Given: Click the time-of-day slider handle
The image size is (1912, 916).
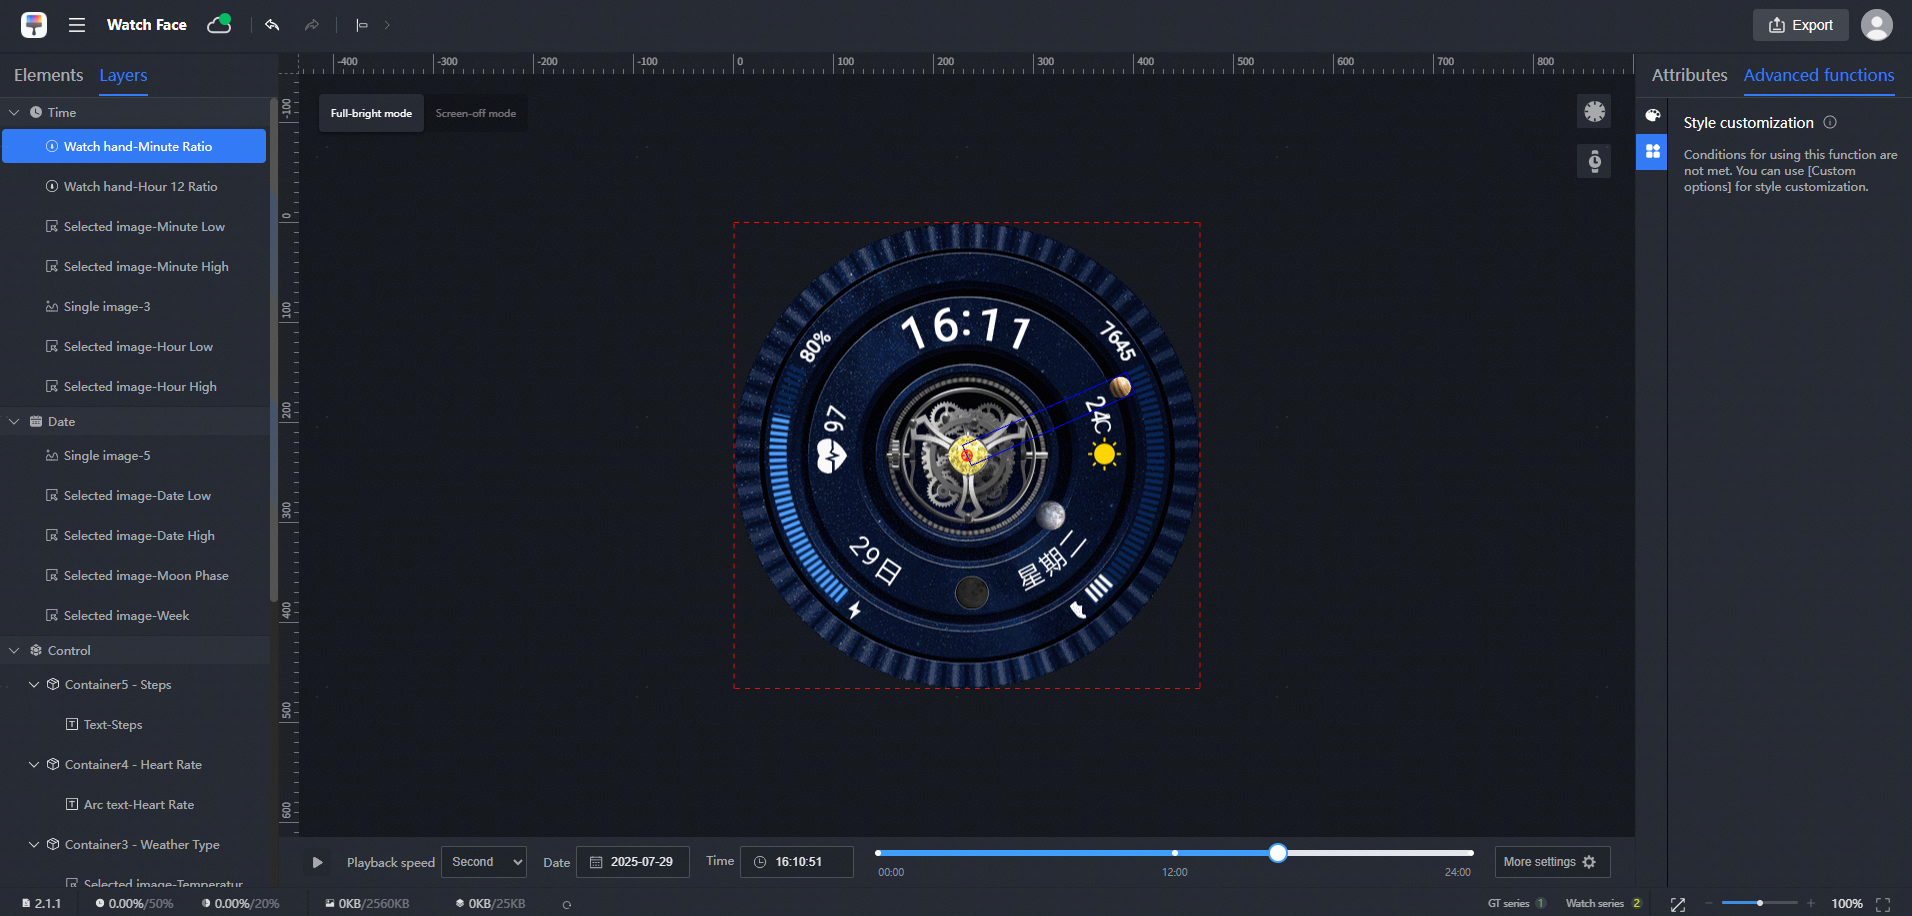Looking at the screenshot, I should coord(1278,853).
